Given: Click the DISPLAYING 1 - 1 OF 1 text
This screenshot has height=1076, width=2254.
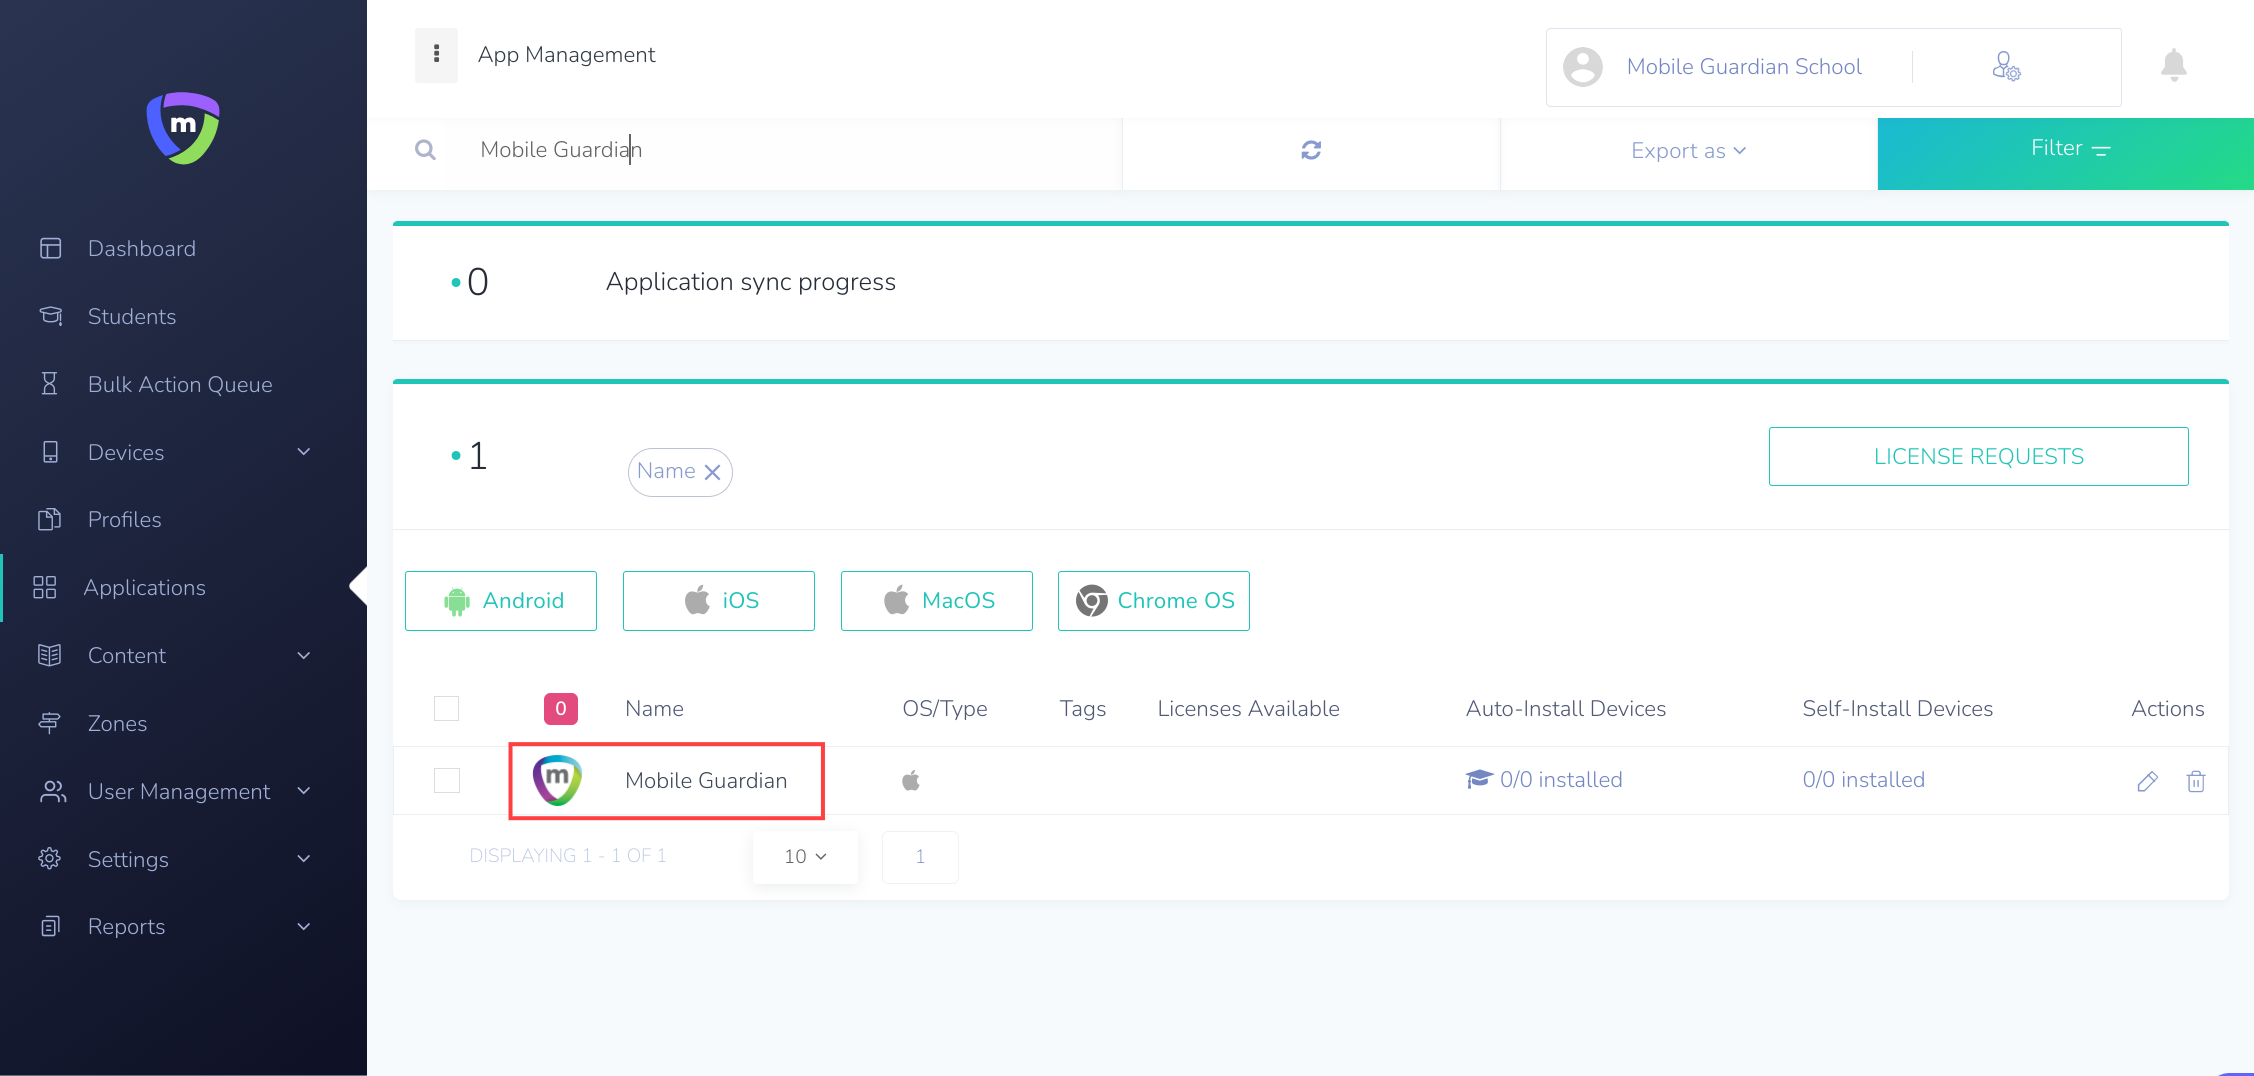Looking at the screenshot, I should [x=568, y=856].
